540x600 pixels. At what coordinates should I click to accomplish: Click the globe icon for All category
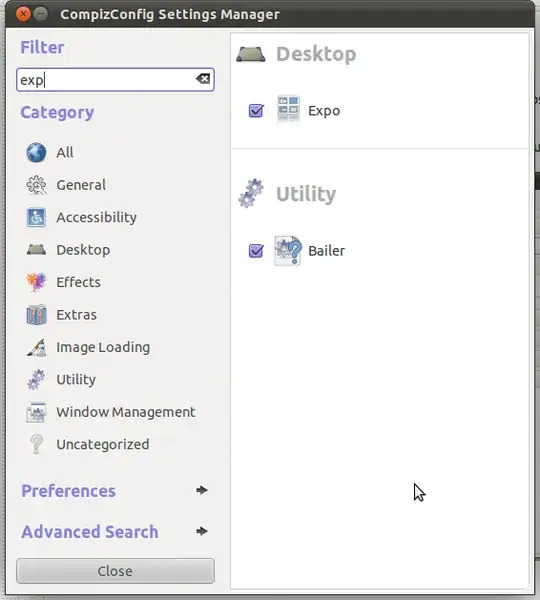click(36, 152)
